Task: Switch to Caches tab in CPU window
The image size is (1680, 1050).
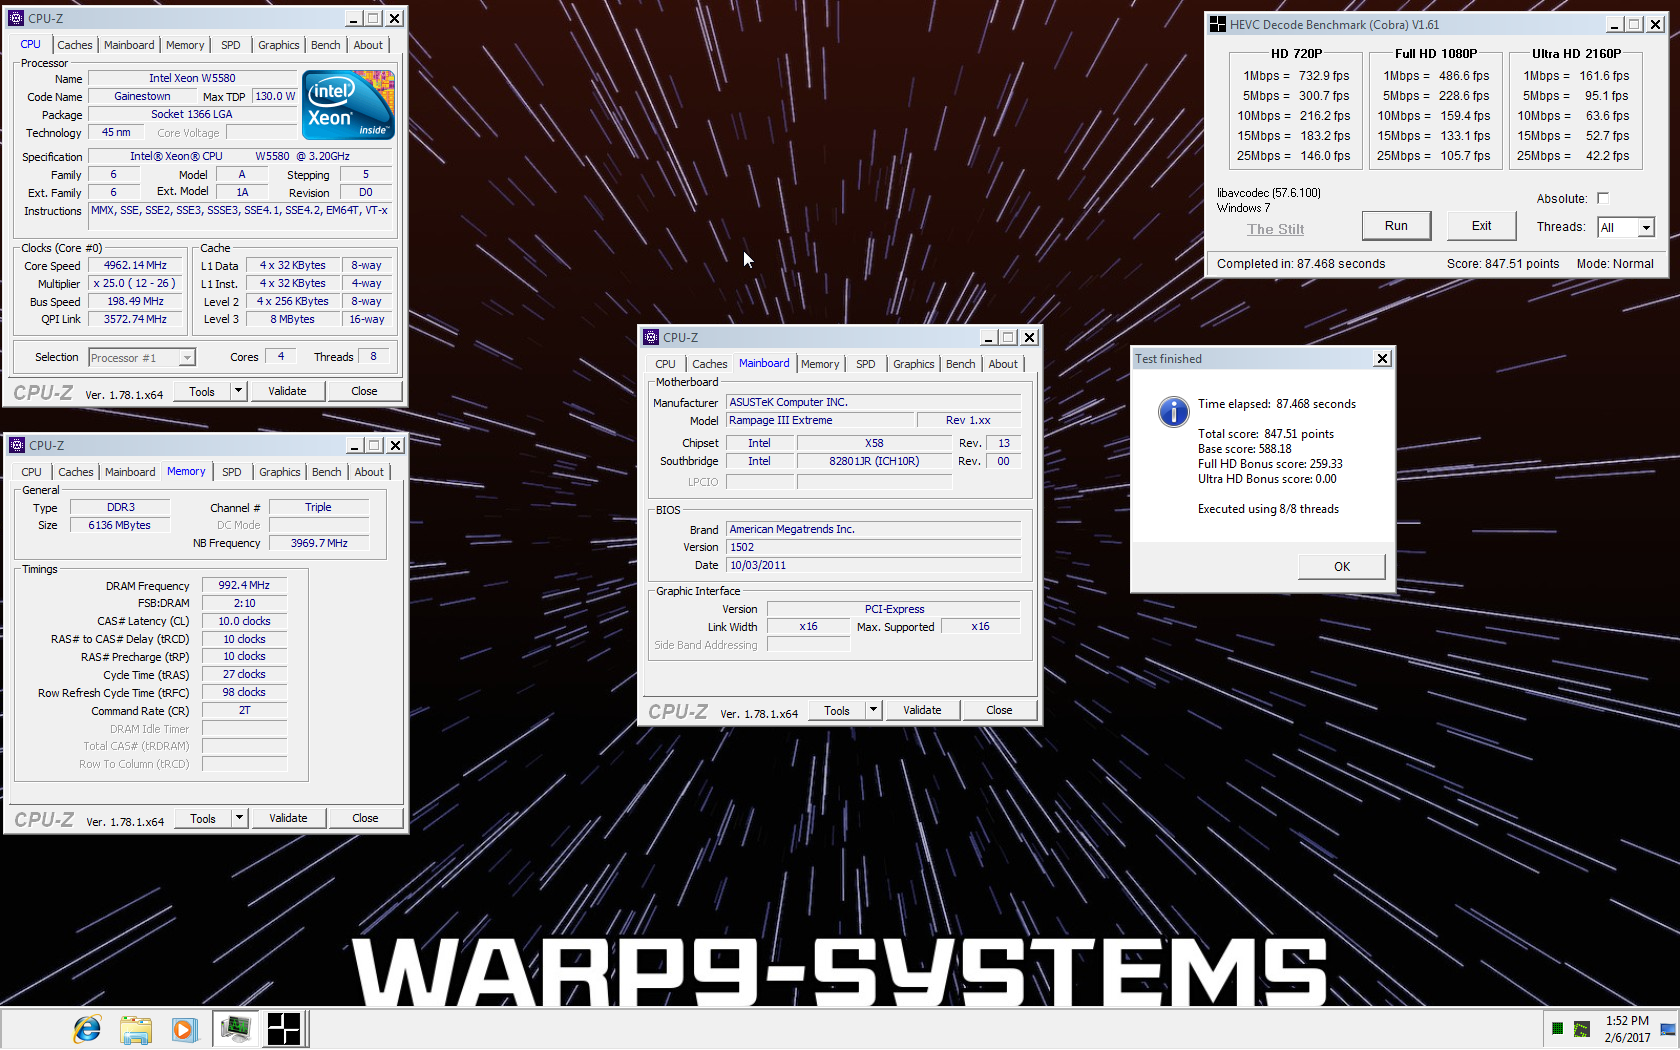Action: 75,45
